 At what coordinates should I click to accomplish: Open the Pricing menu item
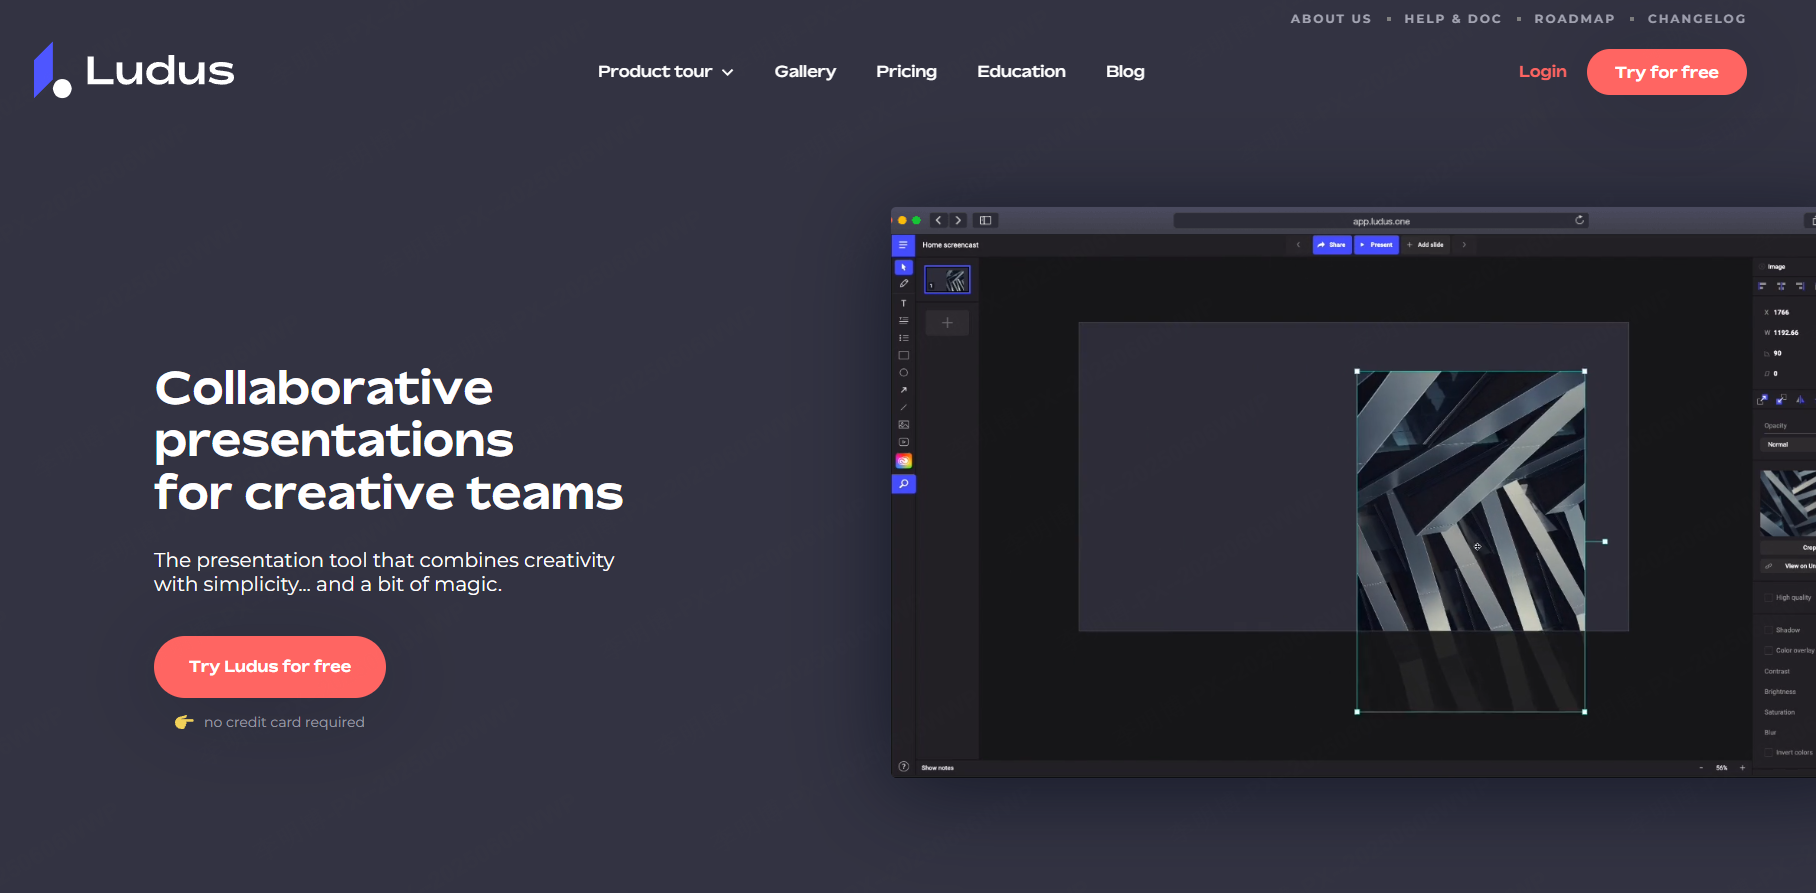[906, 72]
